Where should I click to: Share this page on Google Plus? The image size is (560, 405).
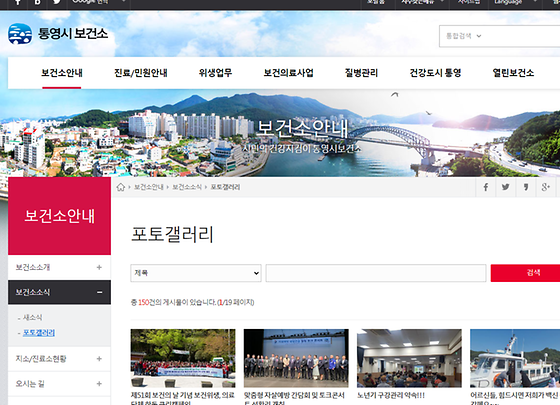coord(546,187)
